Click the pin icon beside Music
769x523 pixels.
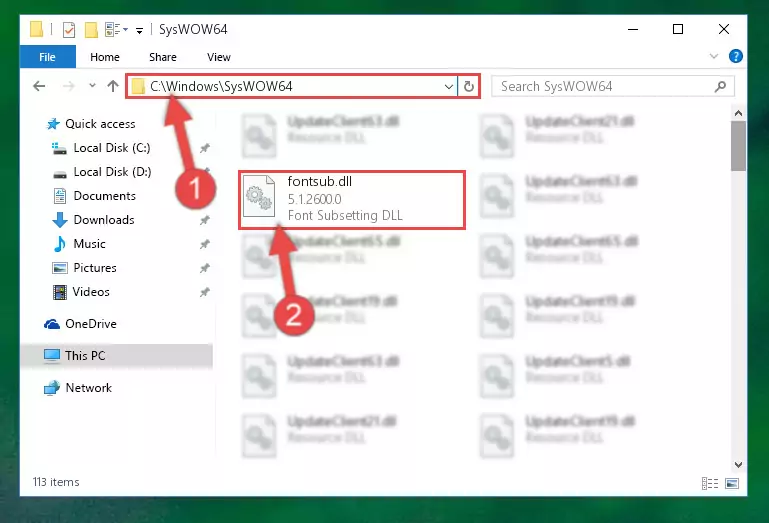(x=205, y=244)
